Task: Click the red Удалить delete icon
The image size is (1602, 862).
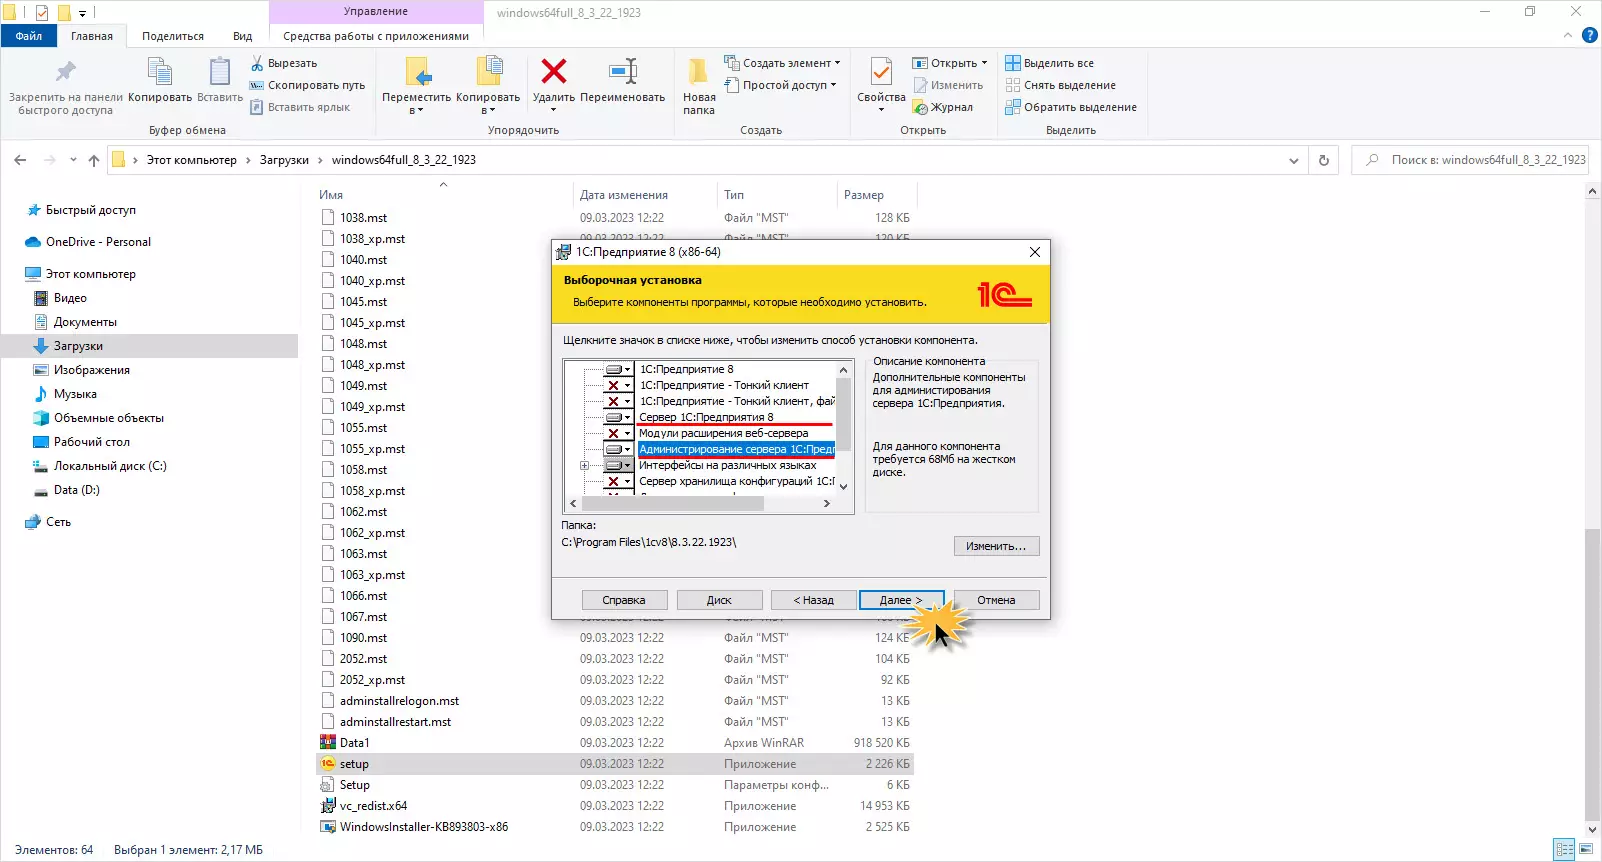Action: [553, 71]
